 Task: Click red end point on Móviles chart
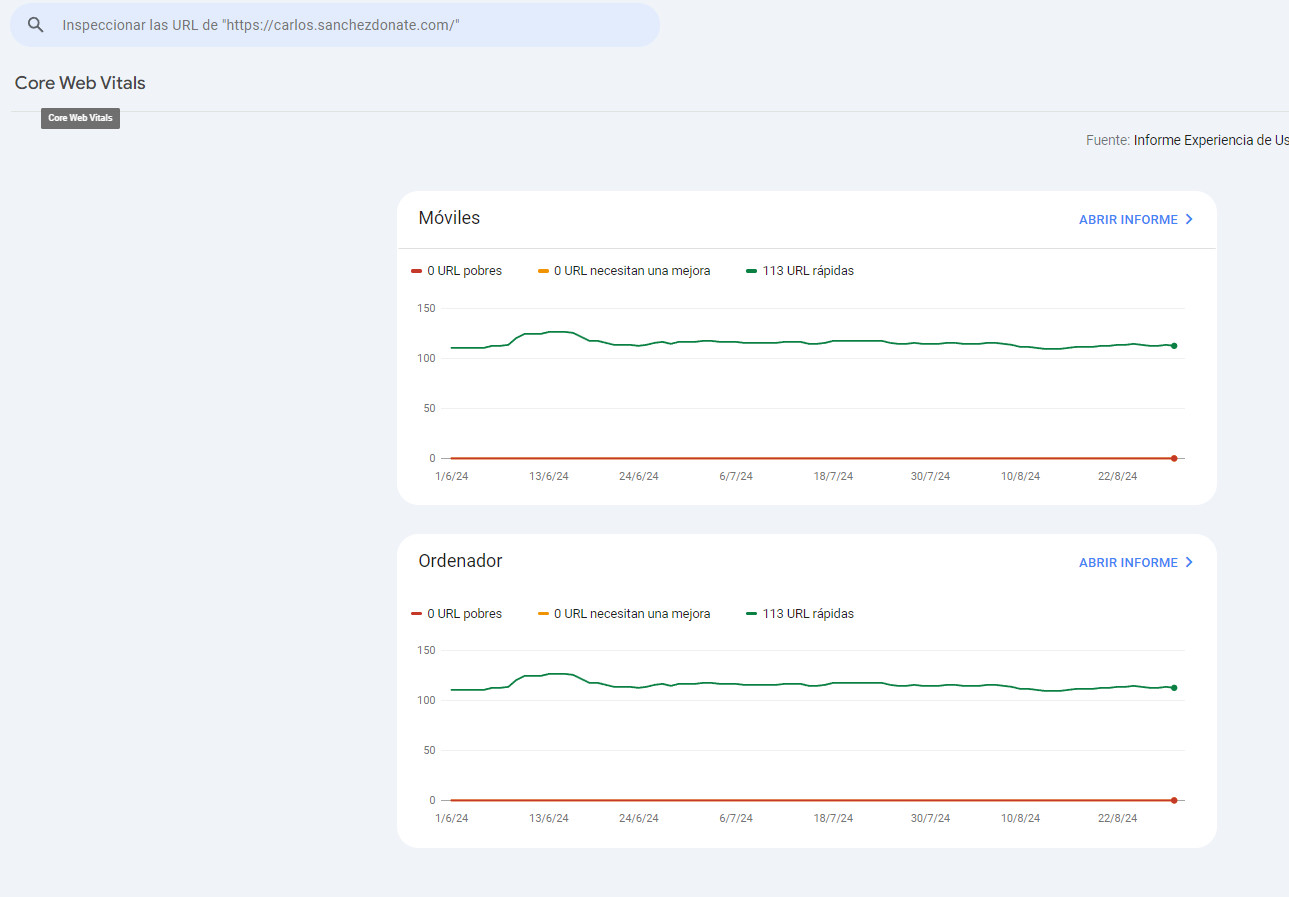click(1173, 458)
